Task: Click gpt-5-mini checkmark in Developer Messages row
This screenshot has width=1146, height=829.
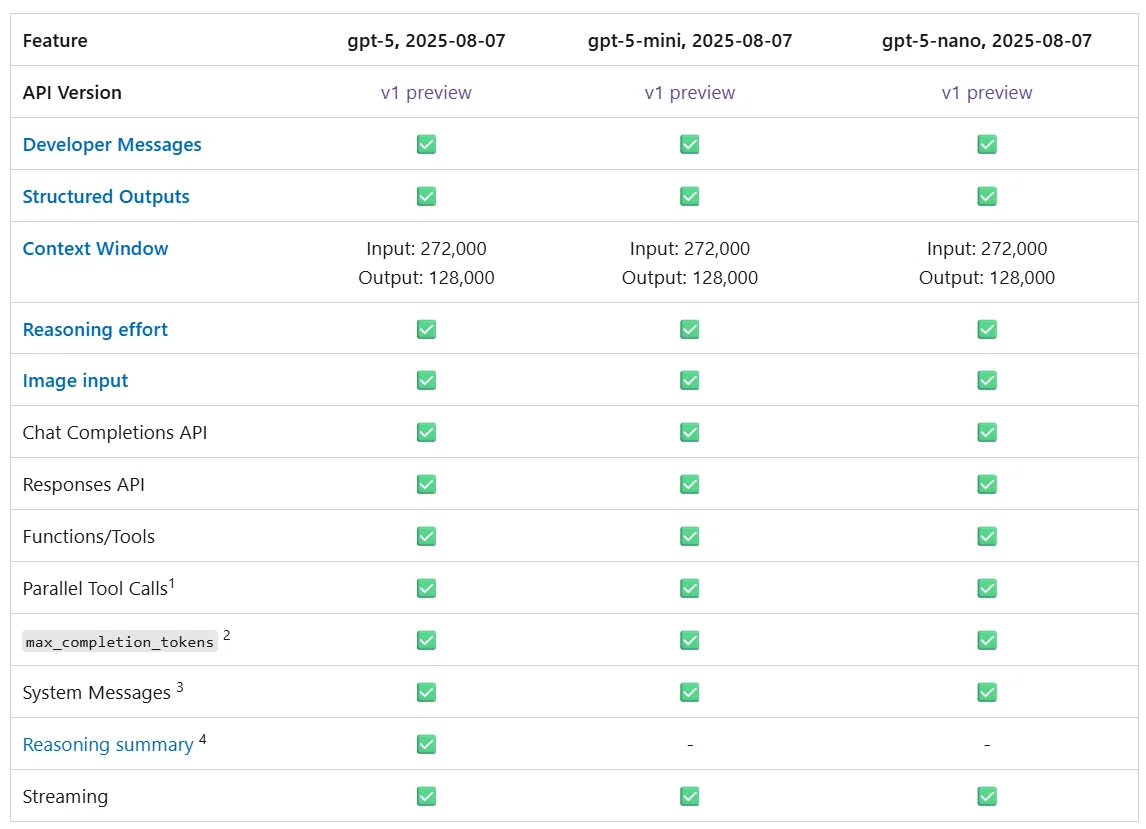Action: pyautogui.click(x=689, y=145)
